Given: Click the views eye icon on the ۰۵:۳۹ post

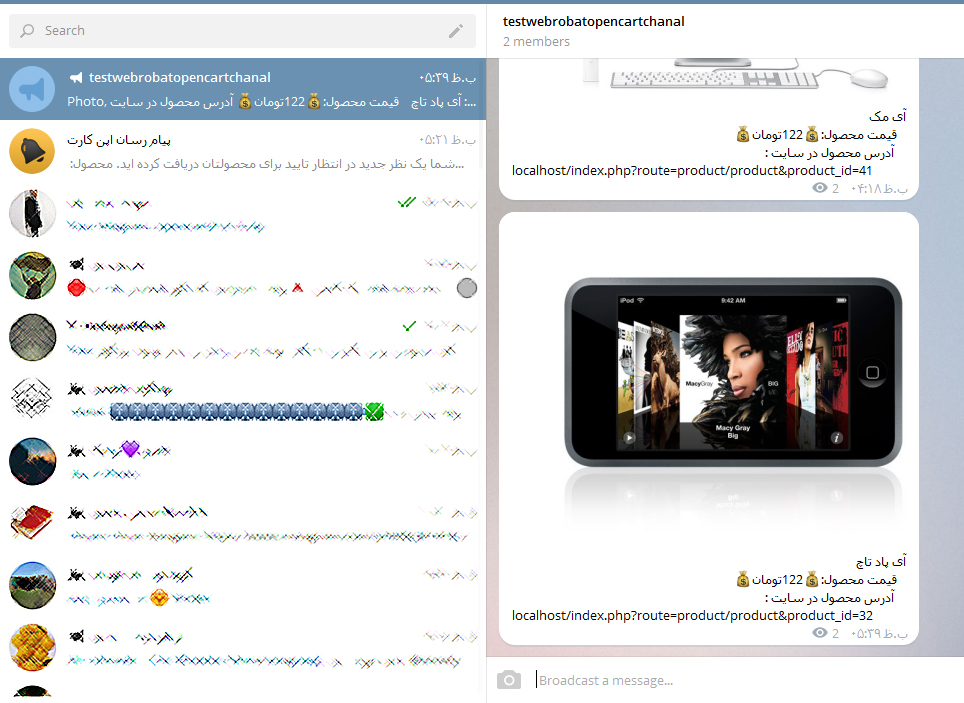Looking at the screenshot, I should click(820, 633).
